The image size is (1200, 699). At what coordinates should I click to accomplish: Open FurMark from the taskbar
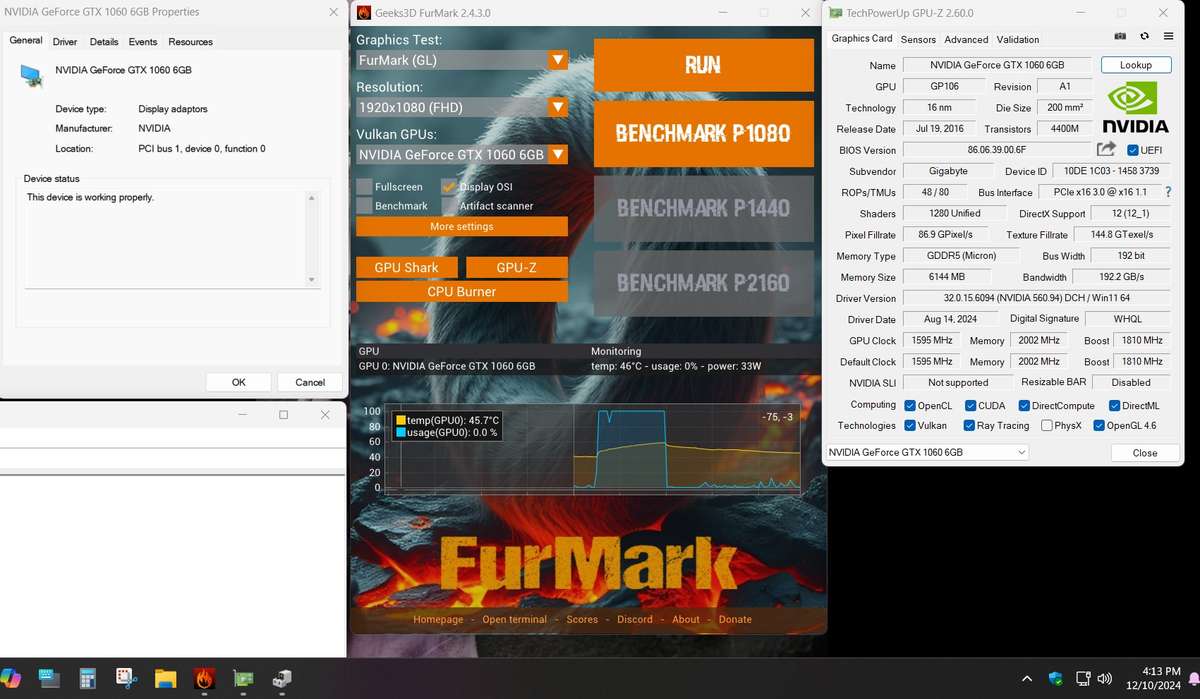[204, 679]
